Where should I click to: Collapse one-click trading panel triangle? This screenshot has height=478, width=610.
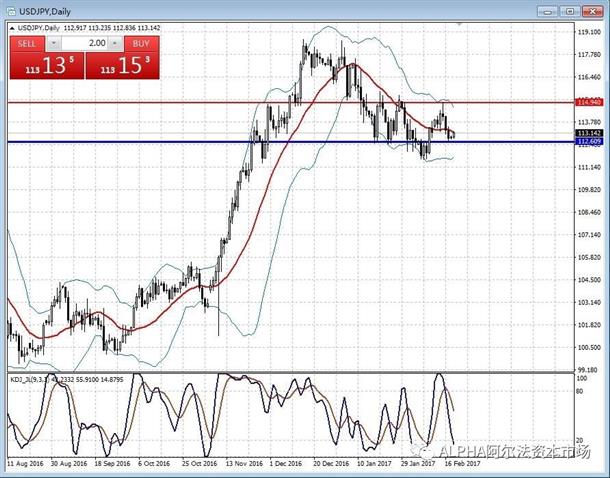click(12, 28)
